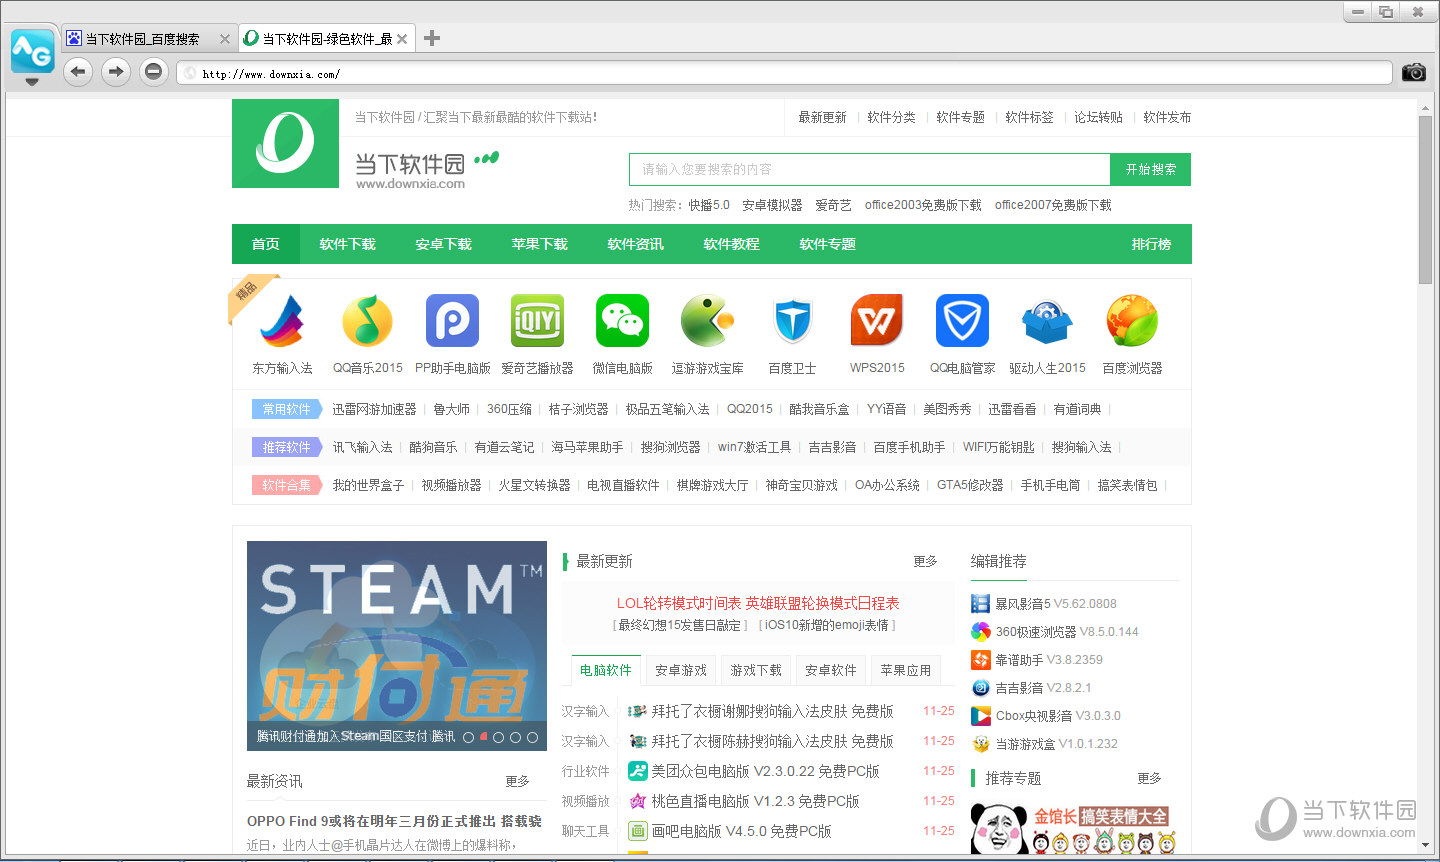
Task: Open the 百度浏览器 app icon
Action: pyautogui.click(x=1132, y=321)
